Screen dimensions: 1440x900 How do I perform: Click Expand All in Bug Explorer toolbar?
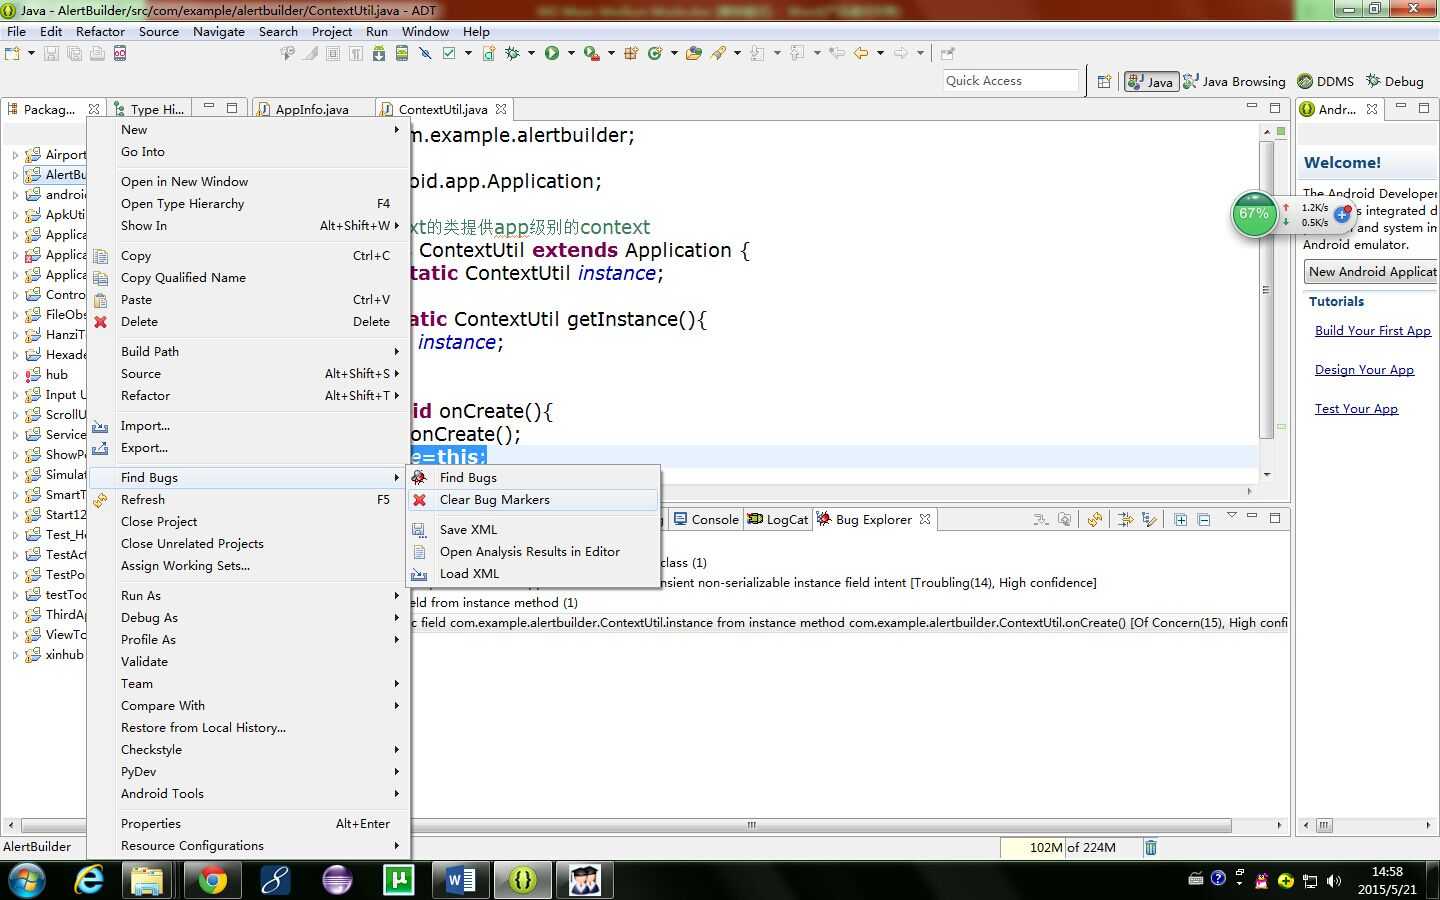1181,519
